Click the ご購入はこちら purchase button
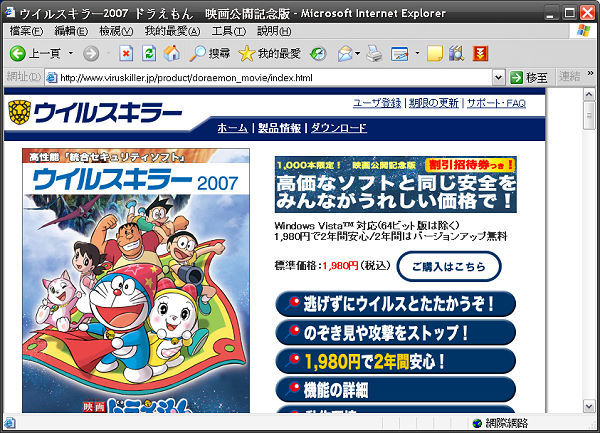This screenshot has width=600, height=433. click(449, 266)
